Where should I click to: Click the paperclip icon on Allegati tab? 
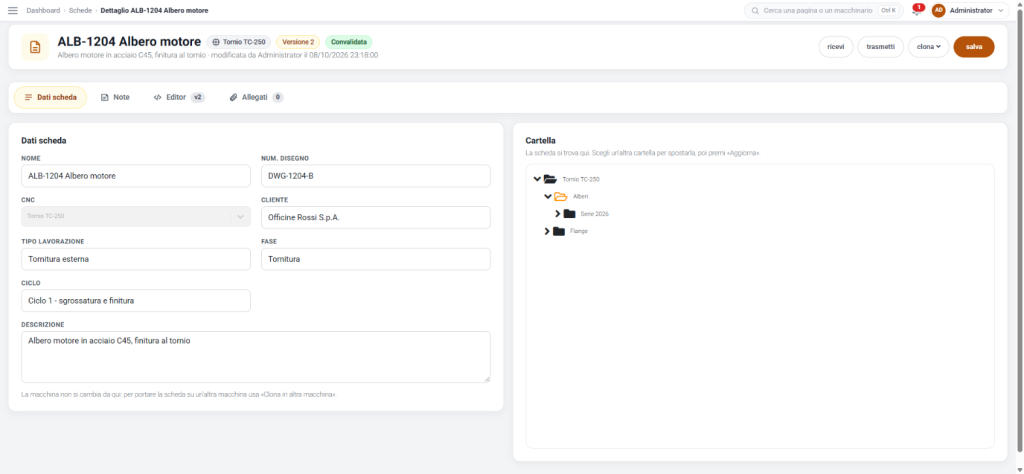[233, 97]
